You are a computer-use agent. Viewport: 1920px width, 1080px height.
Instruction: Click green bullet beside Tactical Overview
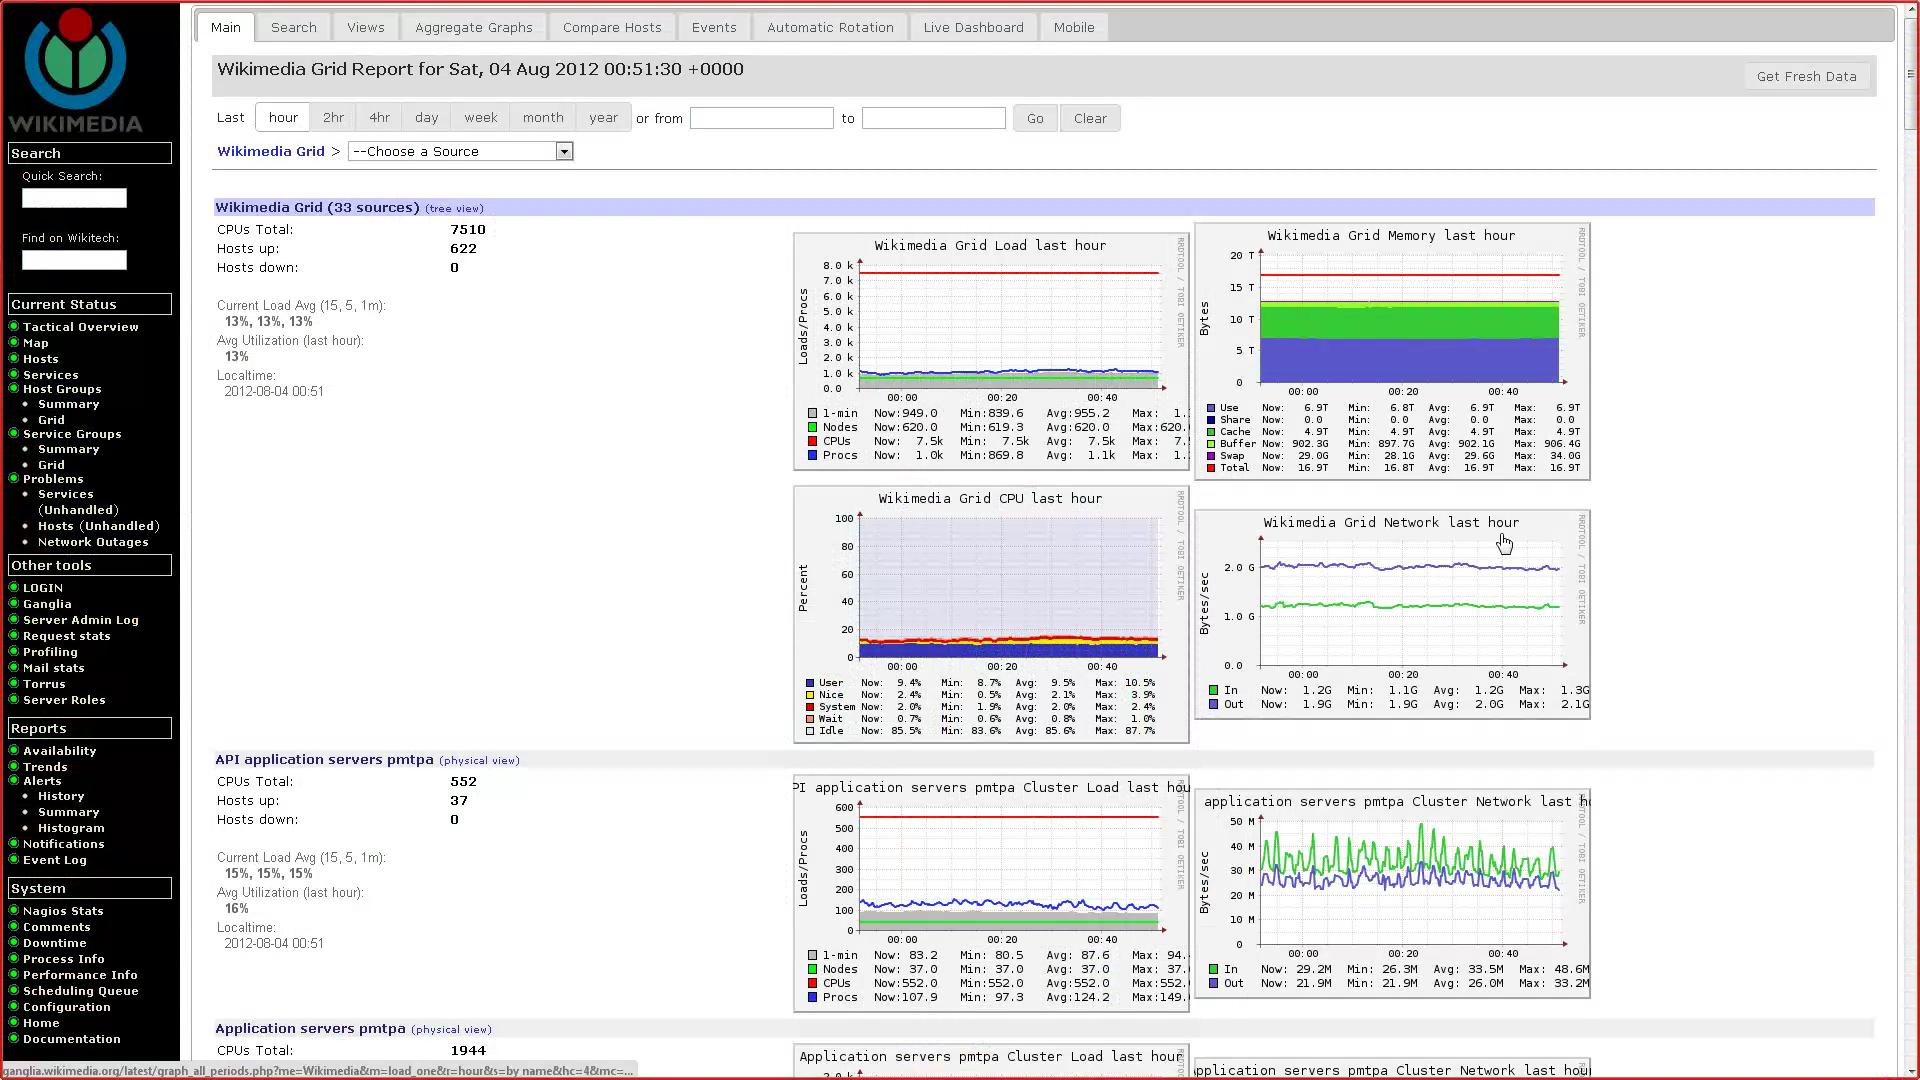point(14,326)
